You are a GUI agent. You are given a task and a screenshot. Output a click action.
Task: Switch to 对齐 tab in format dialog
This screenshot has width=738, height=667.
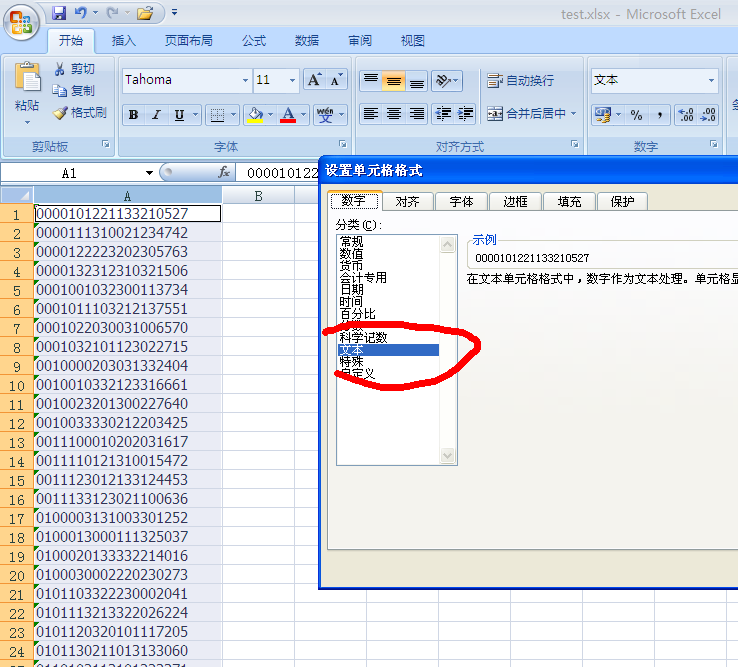408,202
